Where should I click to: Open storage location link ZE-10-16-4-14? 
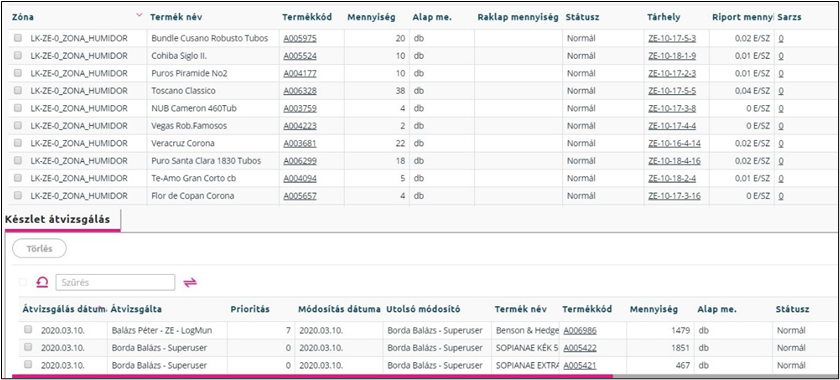pyautogui.click(x=674, y=143)
